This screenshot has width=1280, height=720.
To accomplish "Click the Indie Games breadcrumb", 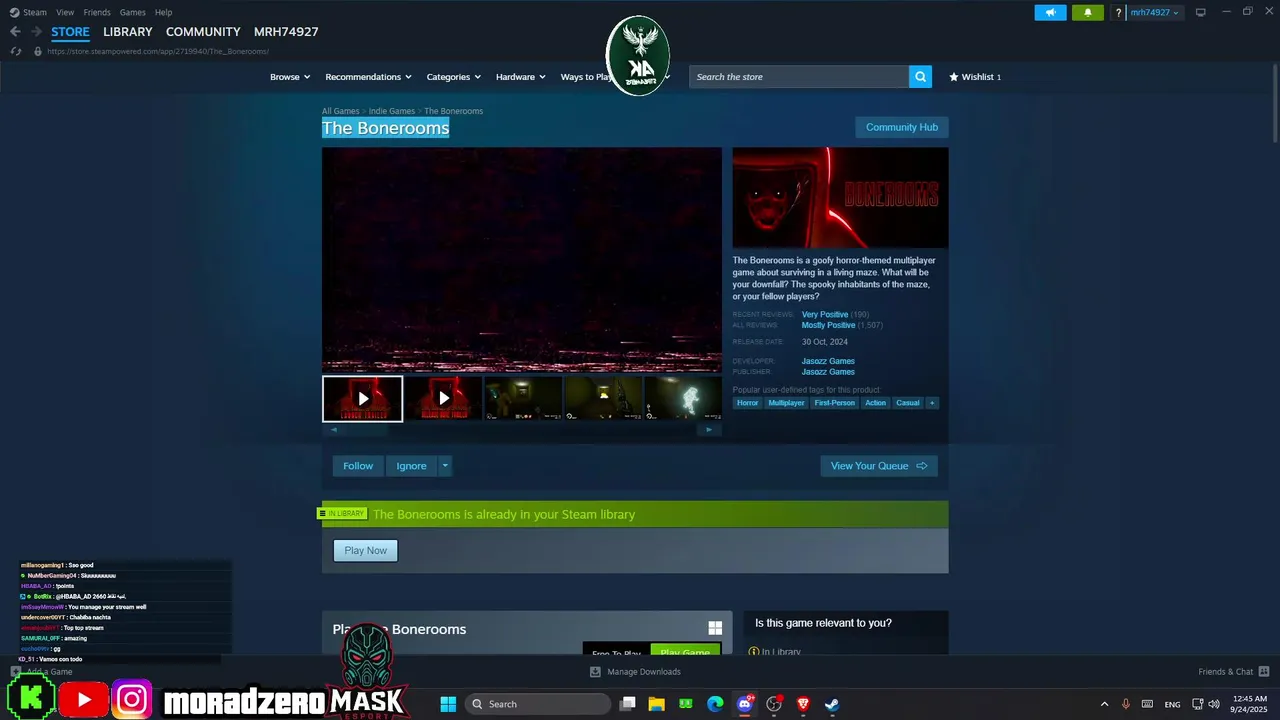I will [x=391, y=111].
